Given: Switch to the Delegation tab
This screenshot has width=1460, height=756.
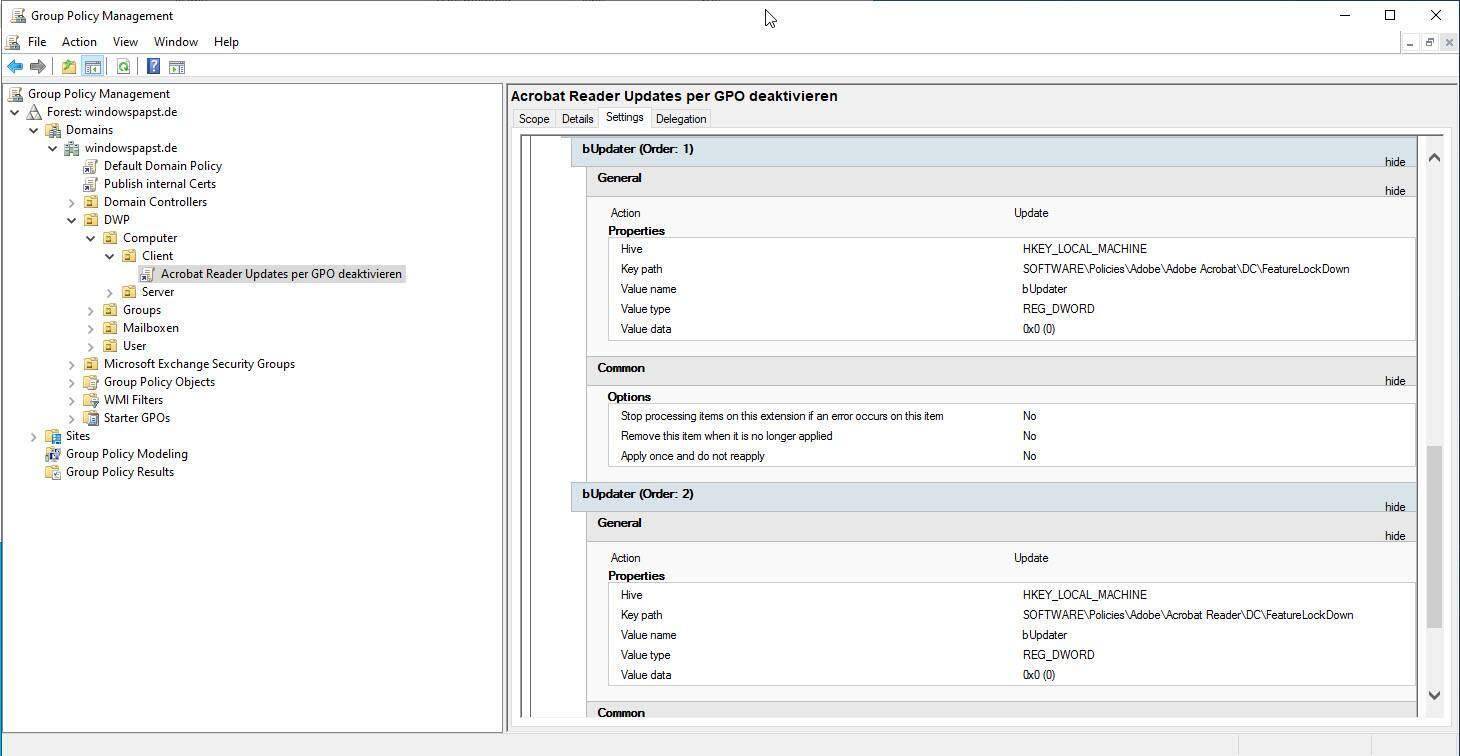Looking at the screenshot, I should coord(680,119).
